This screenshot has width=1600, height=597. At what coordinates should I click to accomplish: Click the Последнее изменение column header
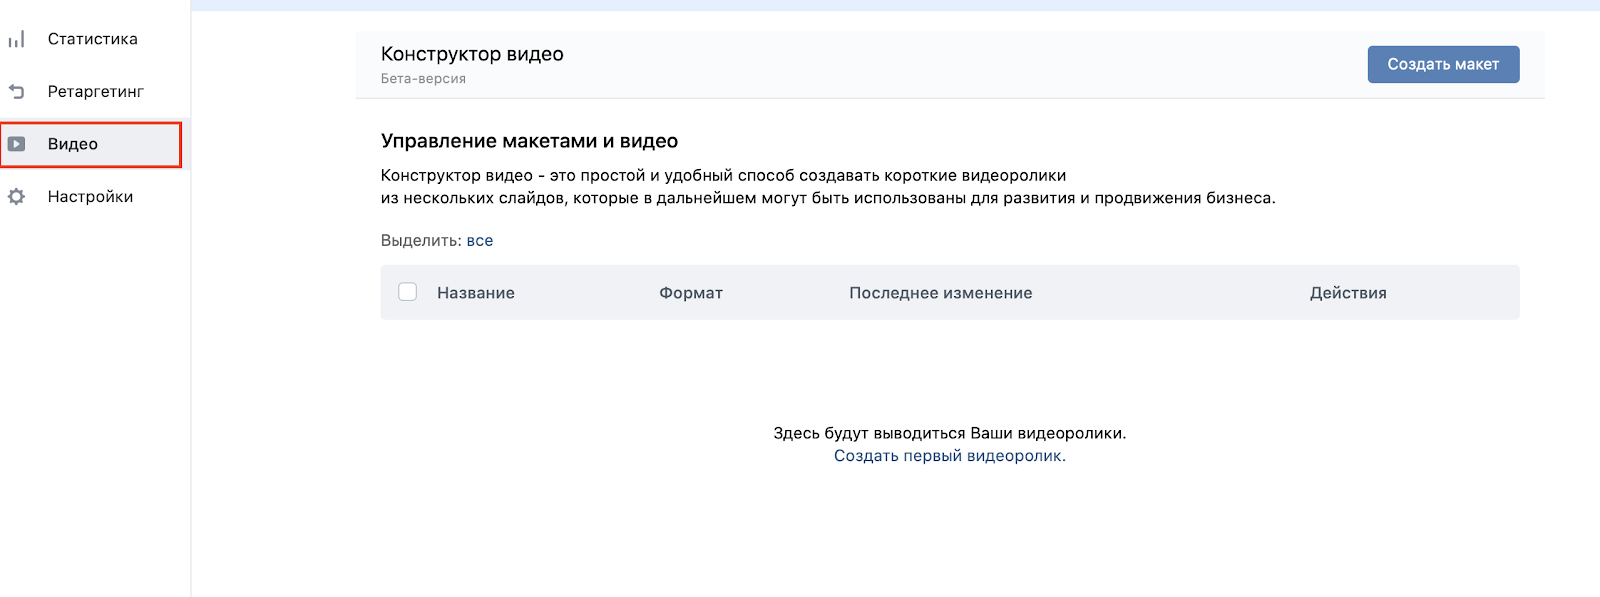coord(941,293)
